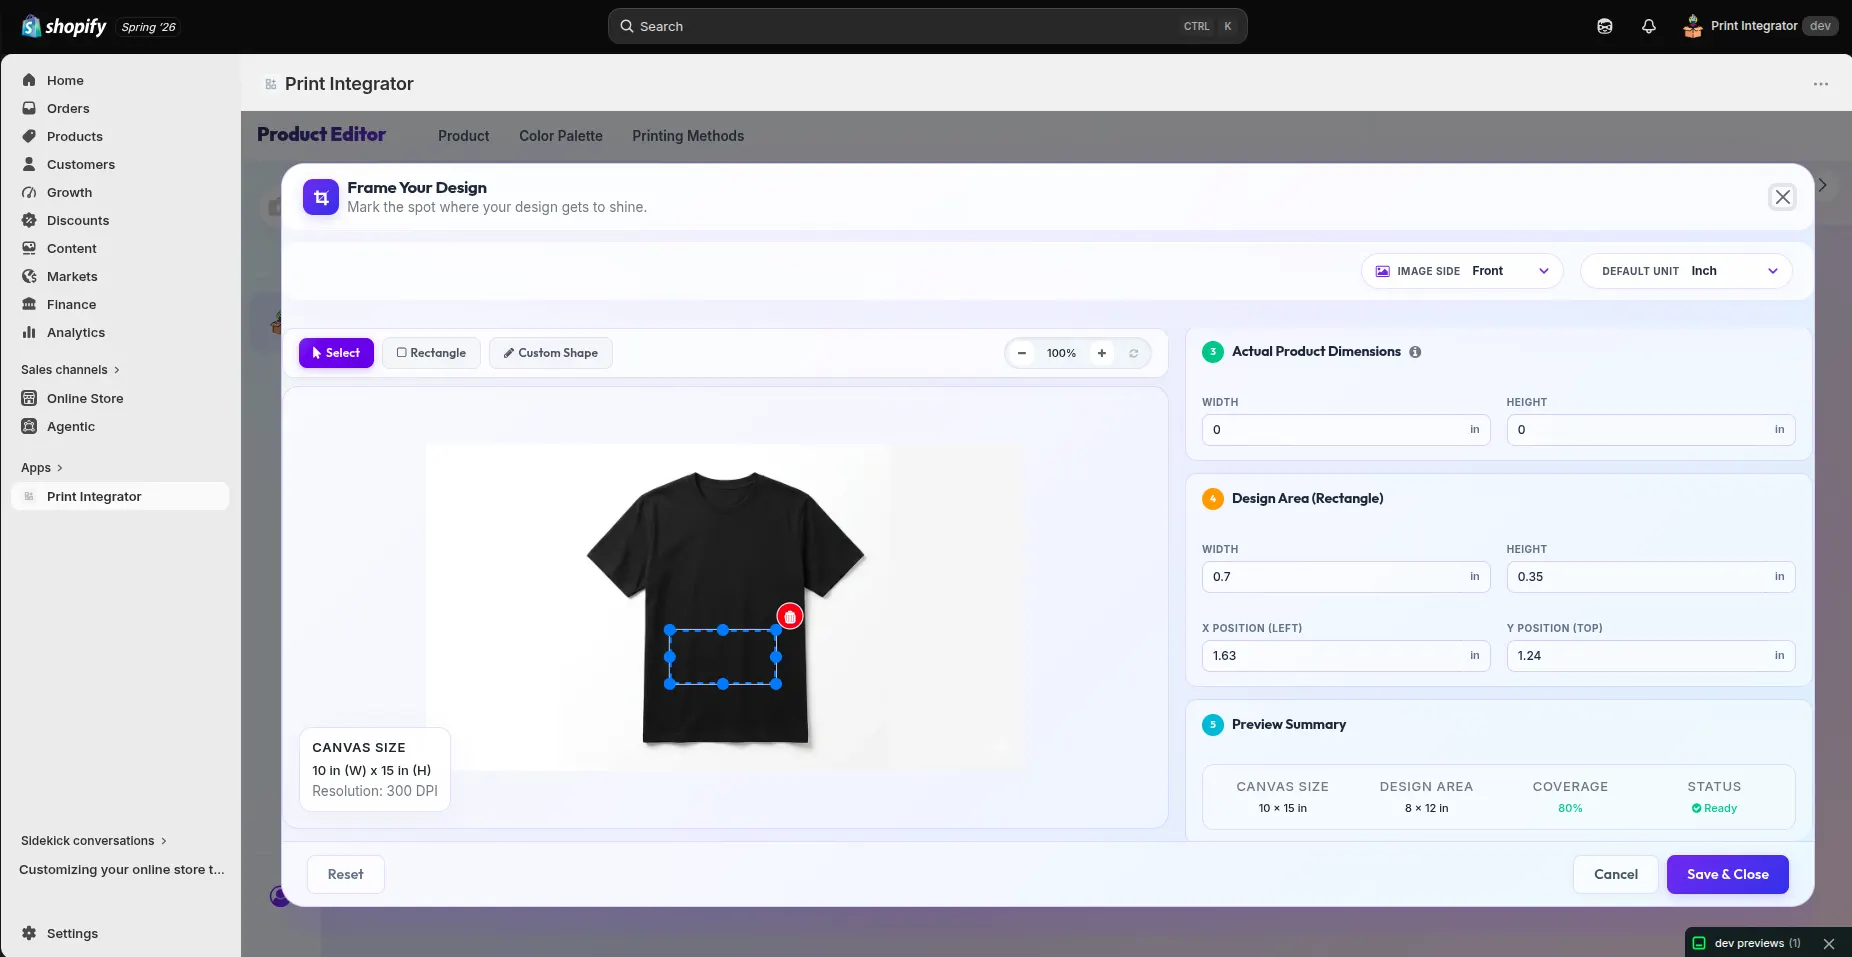The height and width of the screenshot is (957, 1852).
Task: Click the Ready status label
Action: [1714, 808]
